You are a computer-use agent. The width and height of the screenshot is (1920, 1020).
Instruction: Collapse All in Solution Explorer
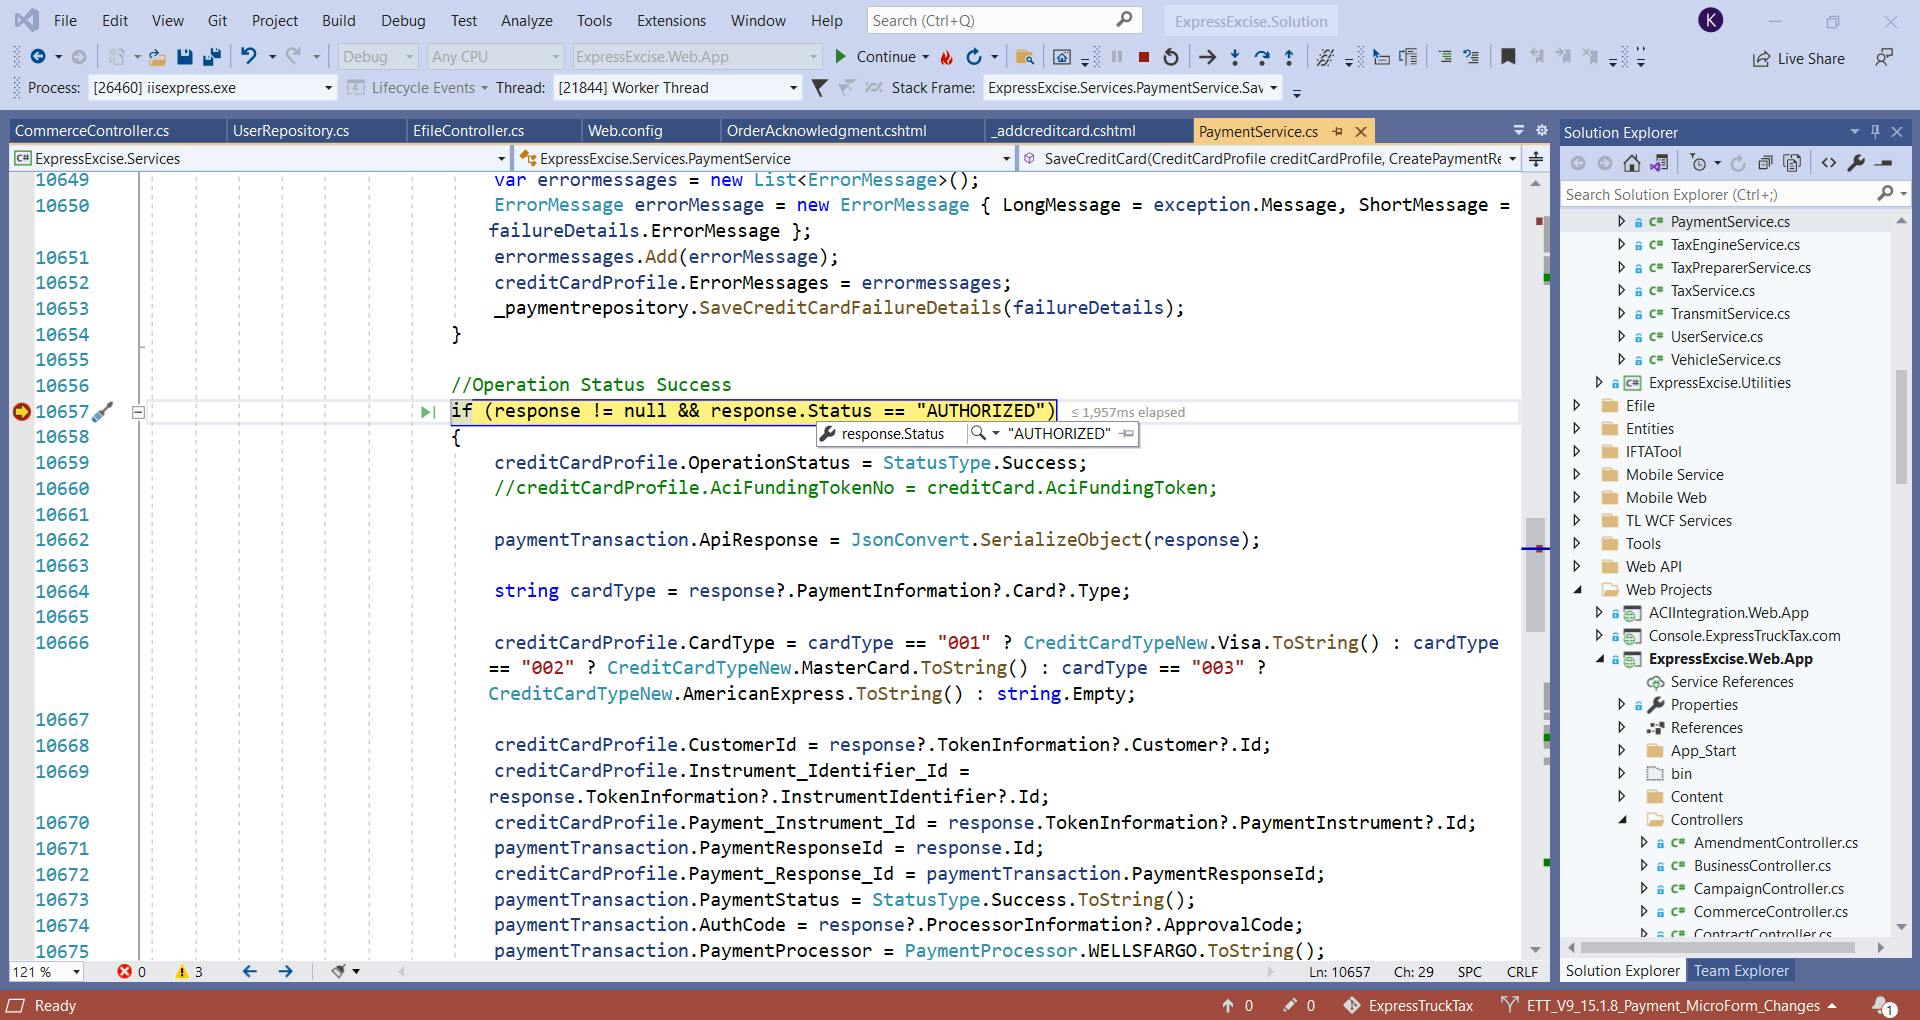(x=1765, y=163)
